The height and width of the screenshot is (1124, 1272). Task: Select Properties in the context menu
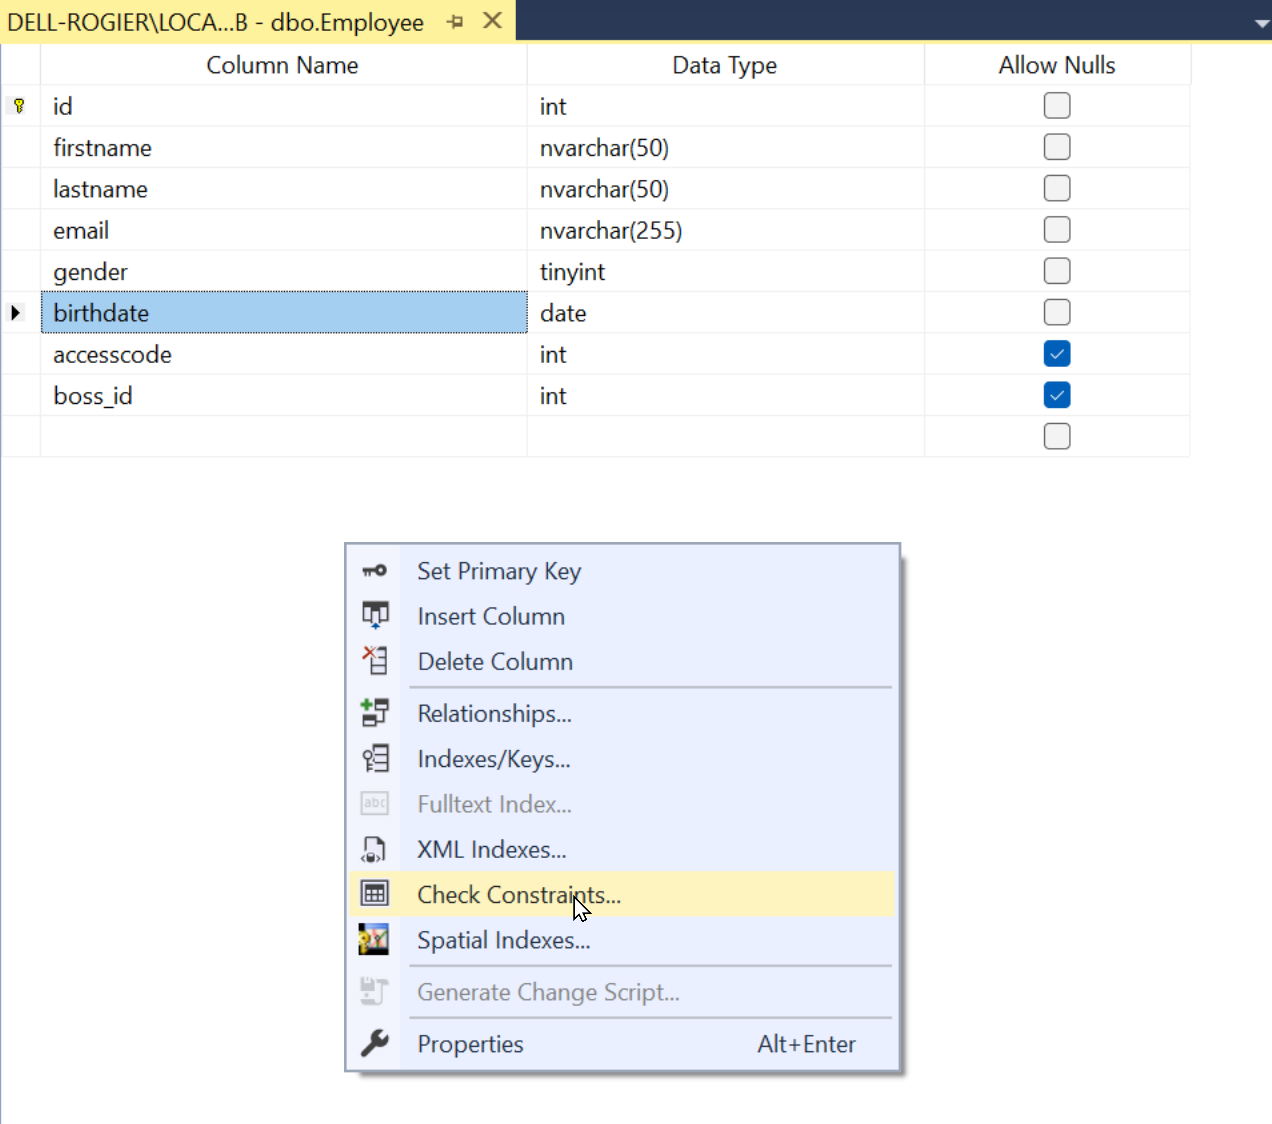click(470, 1044)
